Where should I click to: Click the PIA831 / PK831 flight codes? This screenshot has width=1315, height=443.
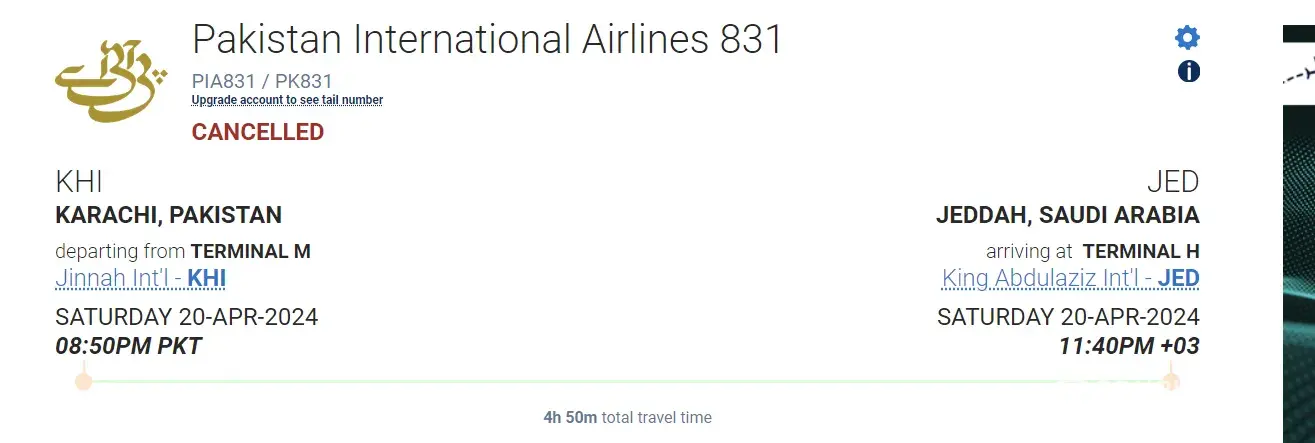coord(262,81)
